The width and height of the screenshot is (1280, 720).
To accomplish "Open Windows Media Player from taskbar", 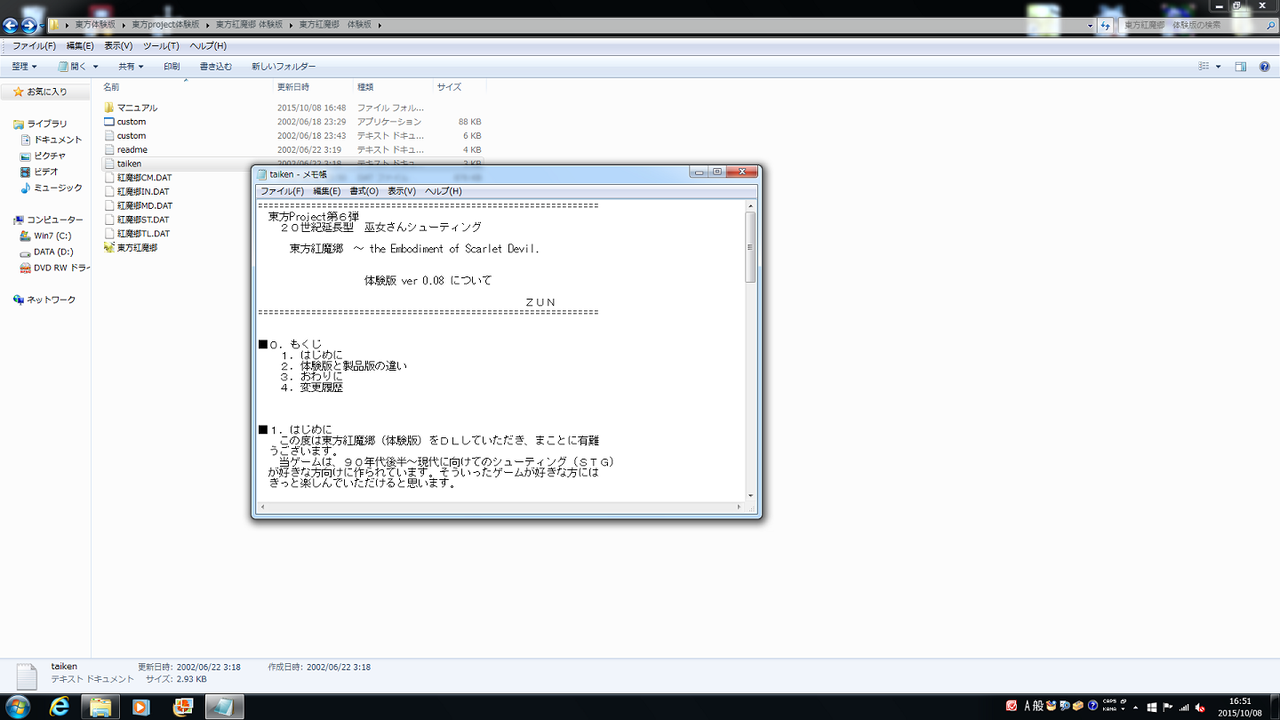I will [x=140, y=706].
